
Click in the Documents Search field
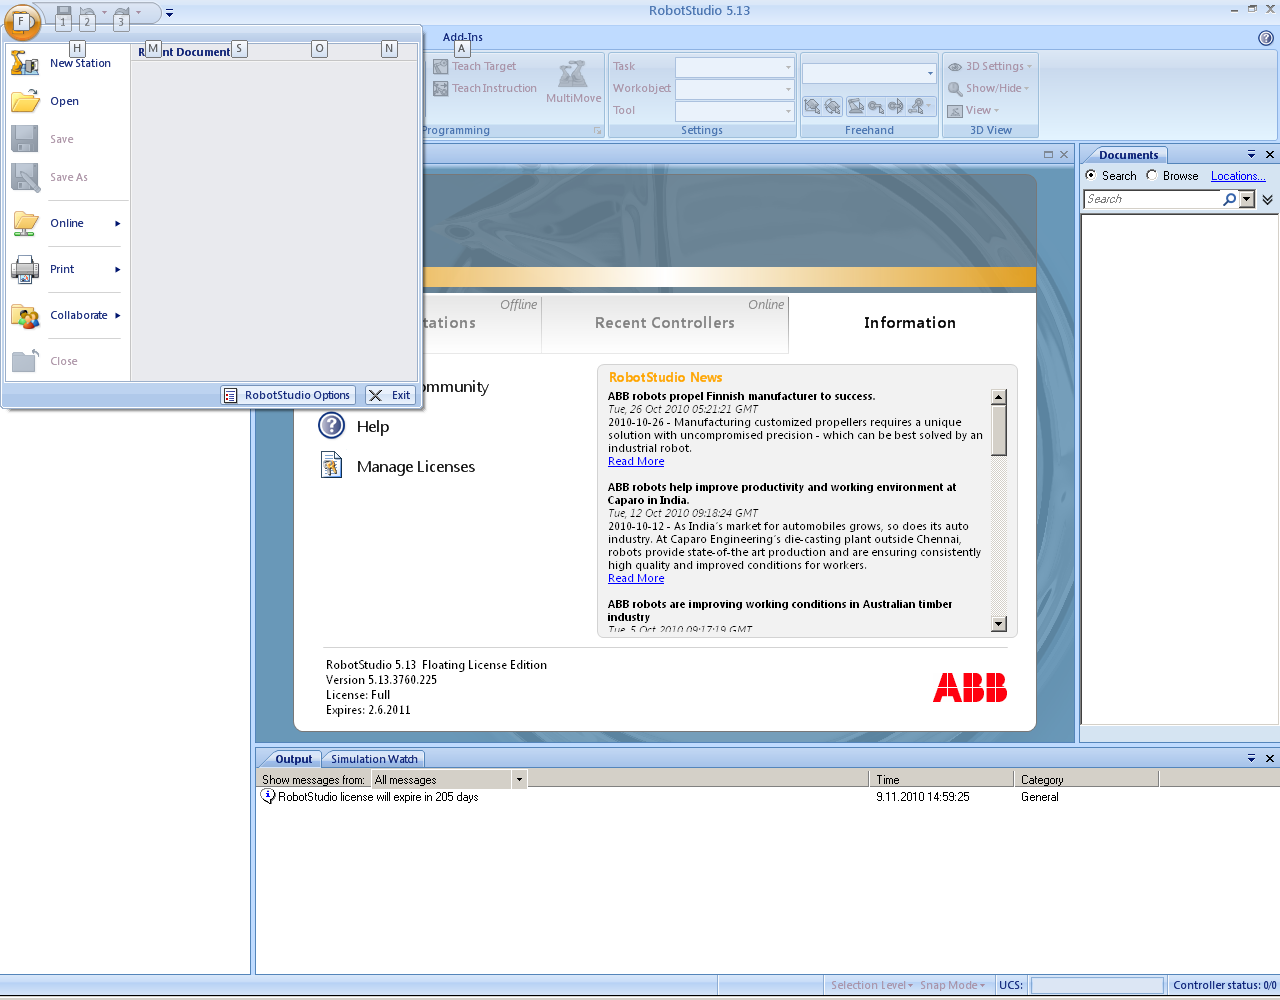1153,199
